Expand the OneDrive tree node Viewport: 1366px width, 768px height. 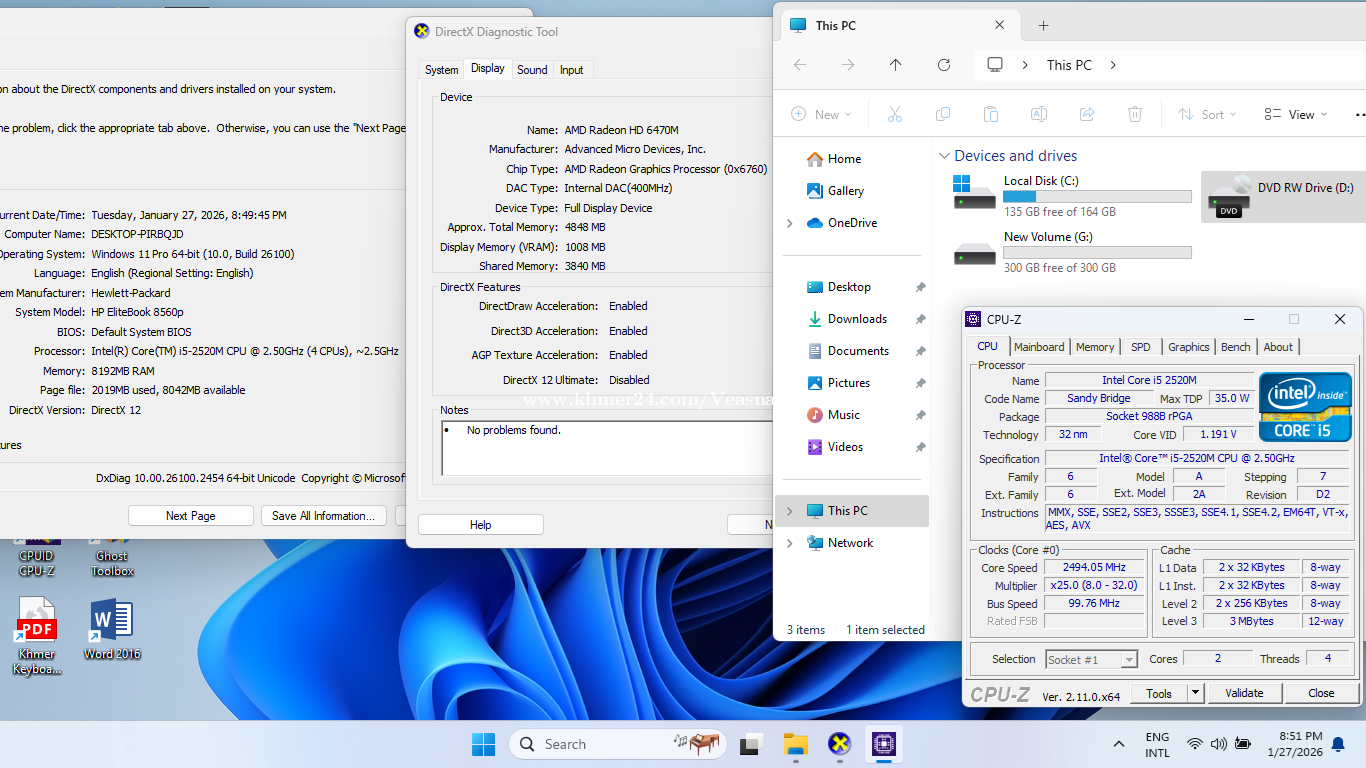[x=789, y=223]
